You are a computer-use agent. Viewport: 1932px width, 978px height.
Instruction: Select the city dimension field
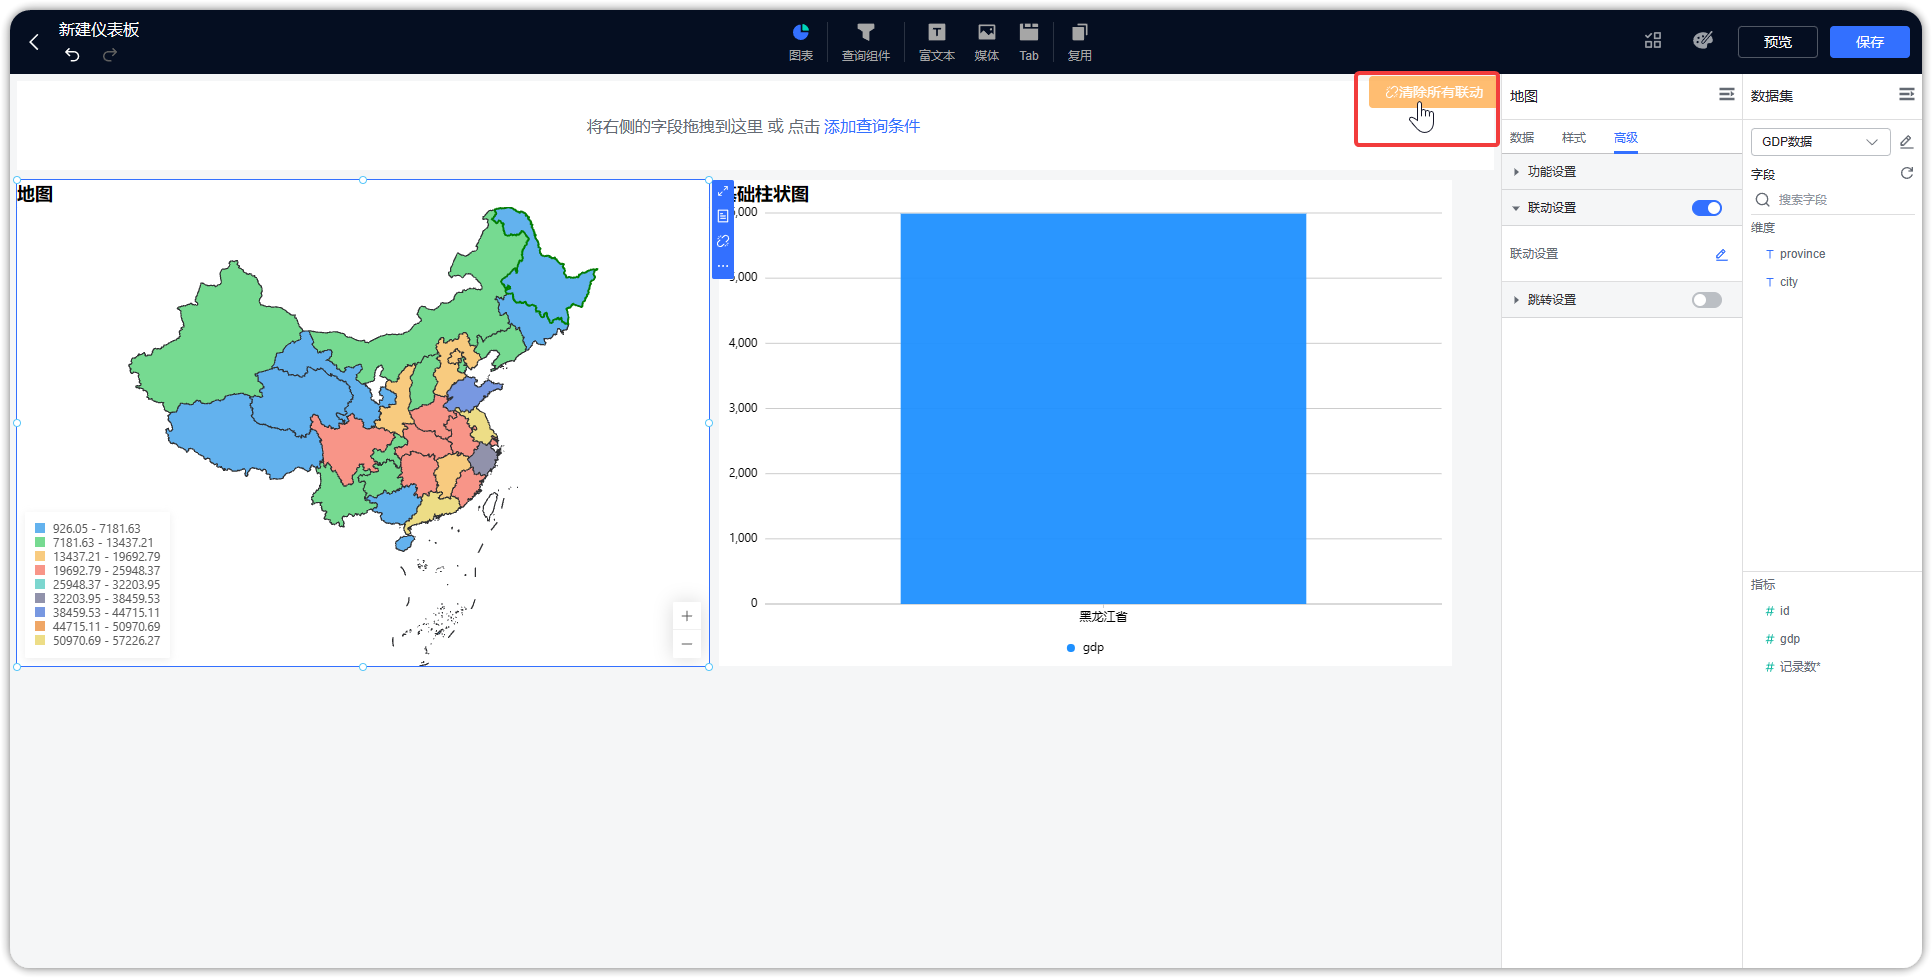coord(1788,282)
